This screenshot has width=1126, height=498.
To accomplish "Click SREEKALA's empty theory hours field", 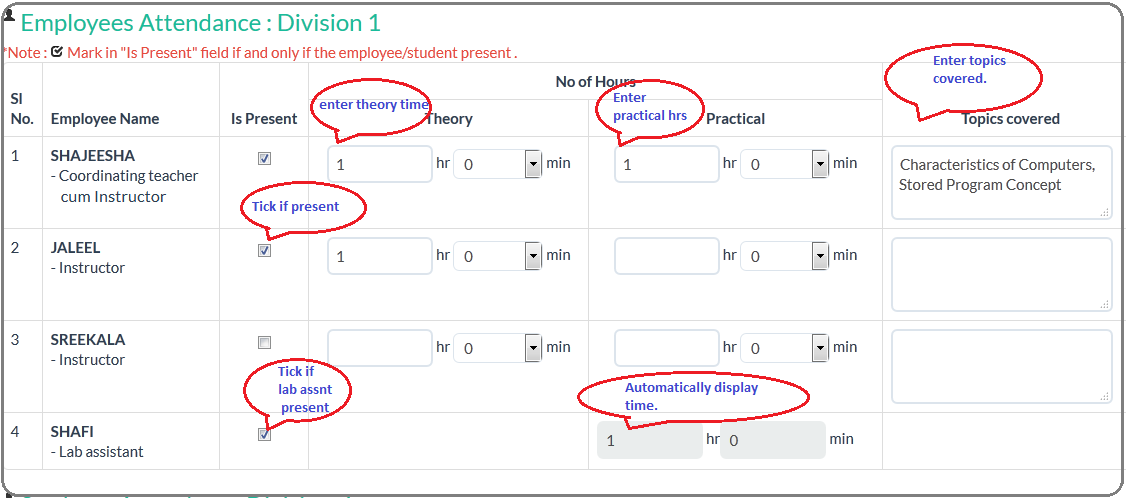I will point(380,348).
